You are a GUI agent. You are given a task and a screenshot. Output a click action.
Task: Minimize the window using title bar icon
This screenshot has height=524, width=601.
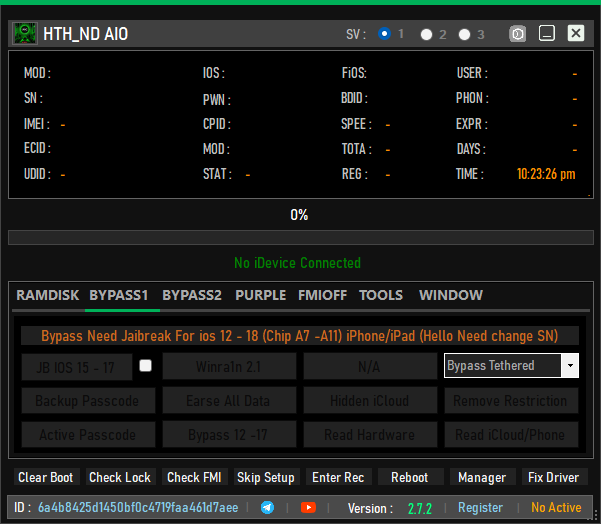coord(547,34)
